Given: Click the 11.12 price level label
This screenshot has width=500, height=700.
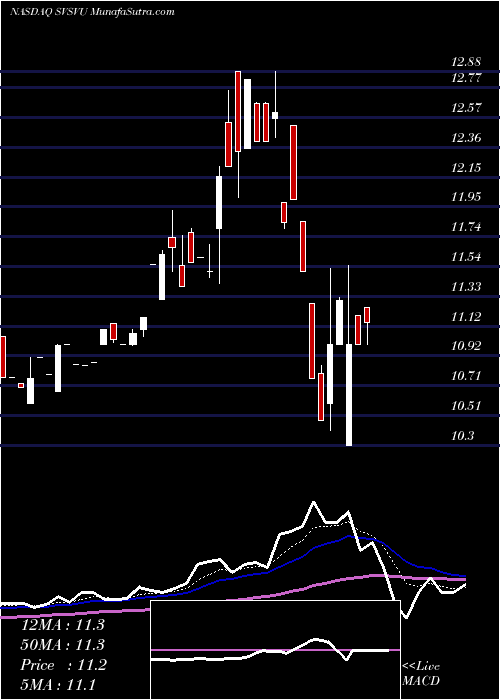Looking at the screenshot, I should pyautogui.click(x=467, y=317).
